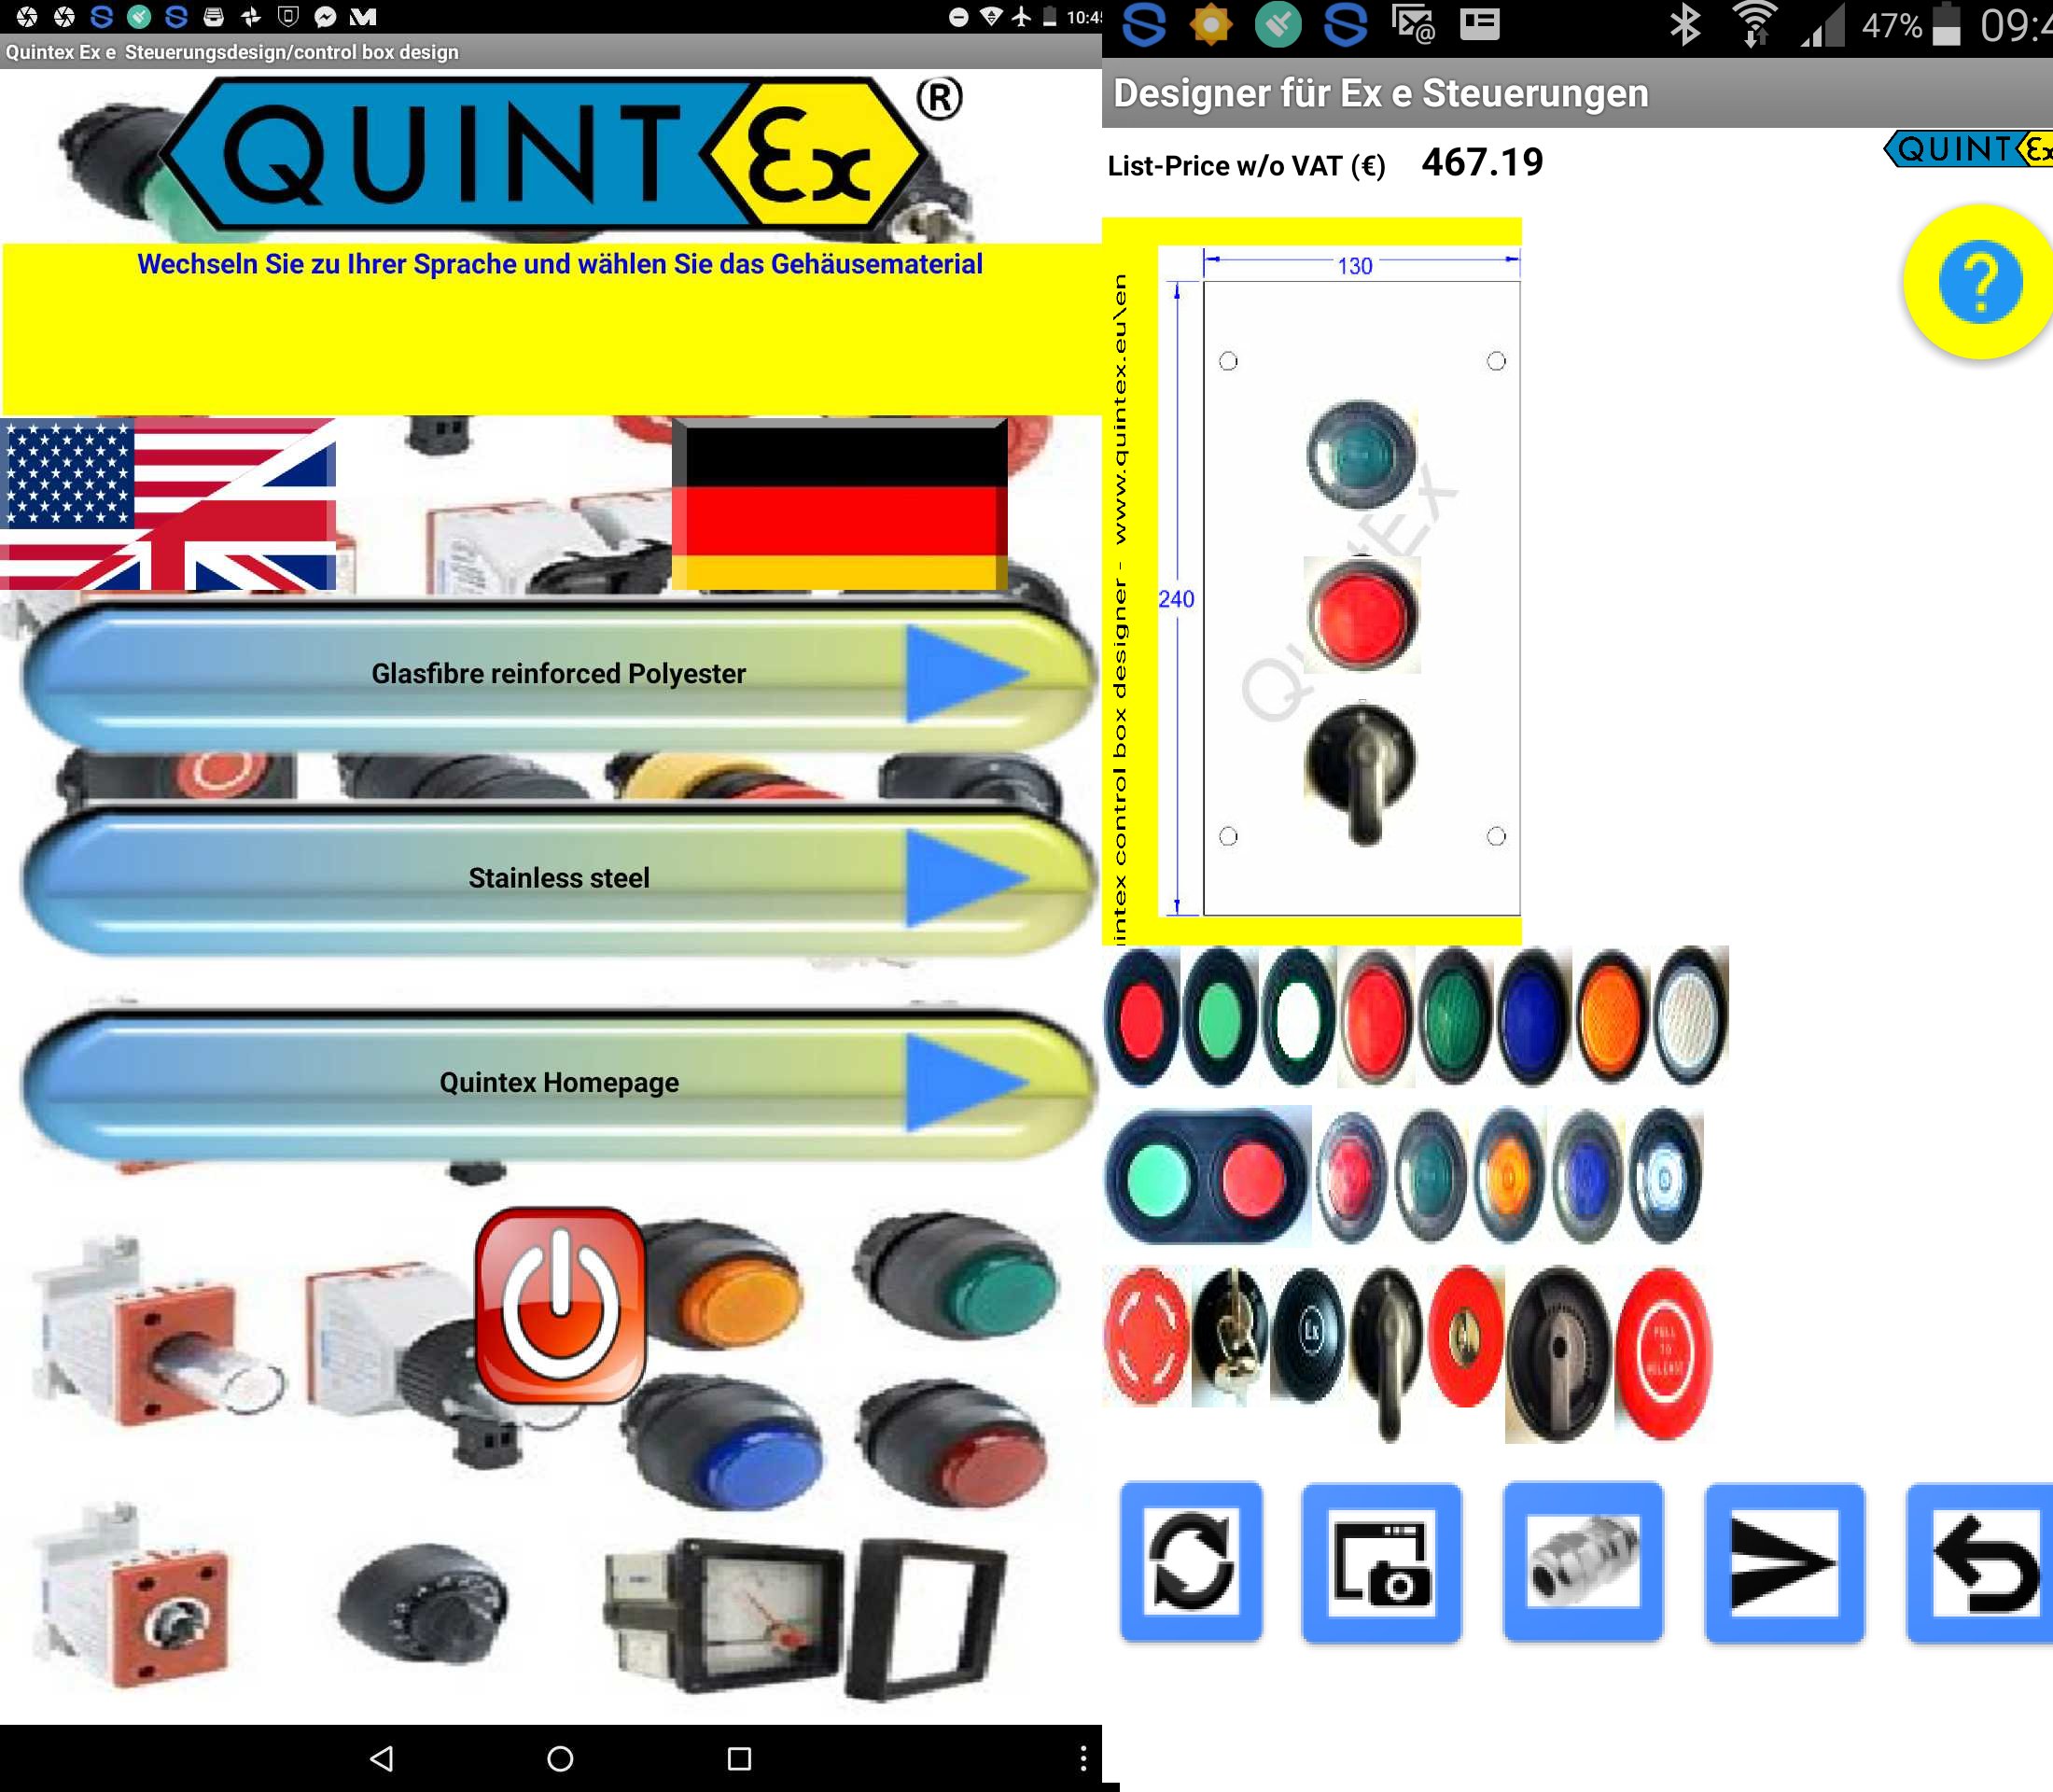Select the selector switch in drawing

pyautogui.click(x=1361, y=772)
